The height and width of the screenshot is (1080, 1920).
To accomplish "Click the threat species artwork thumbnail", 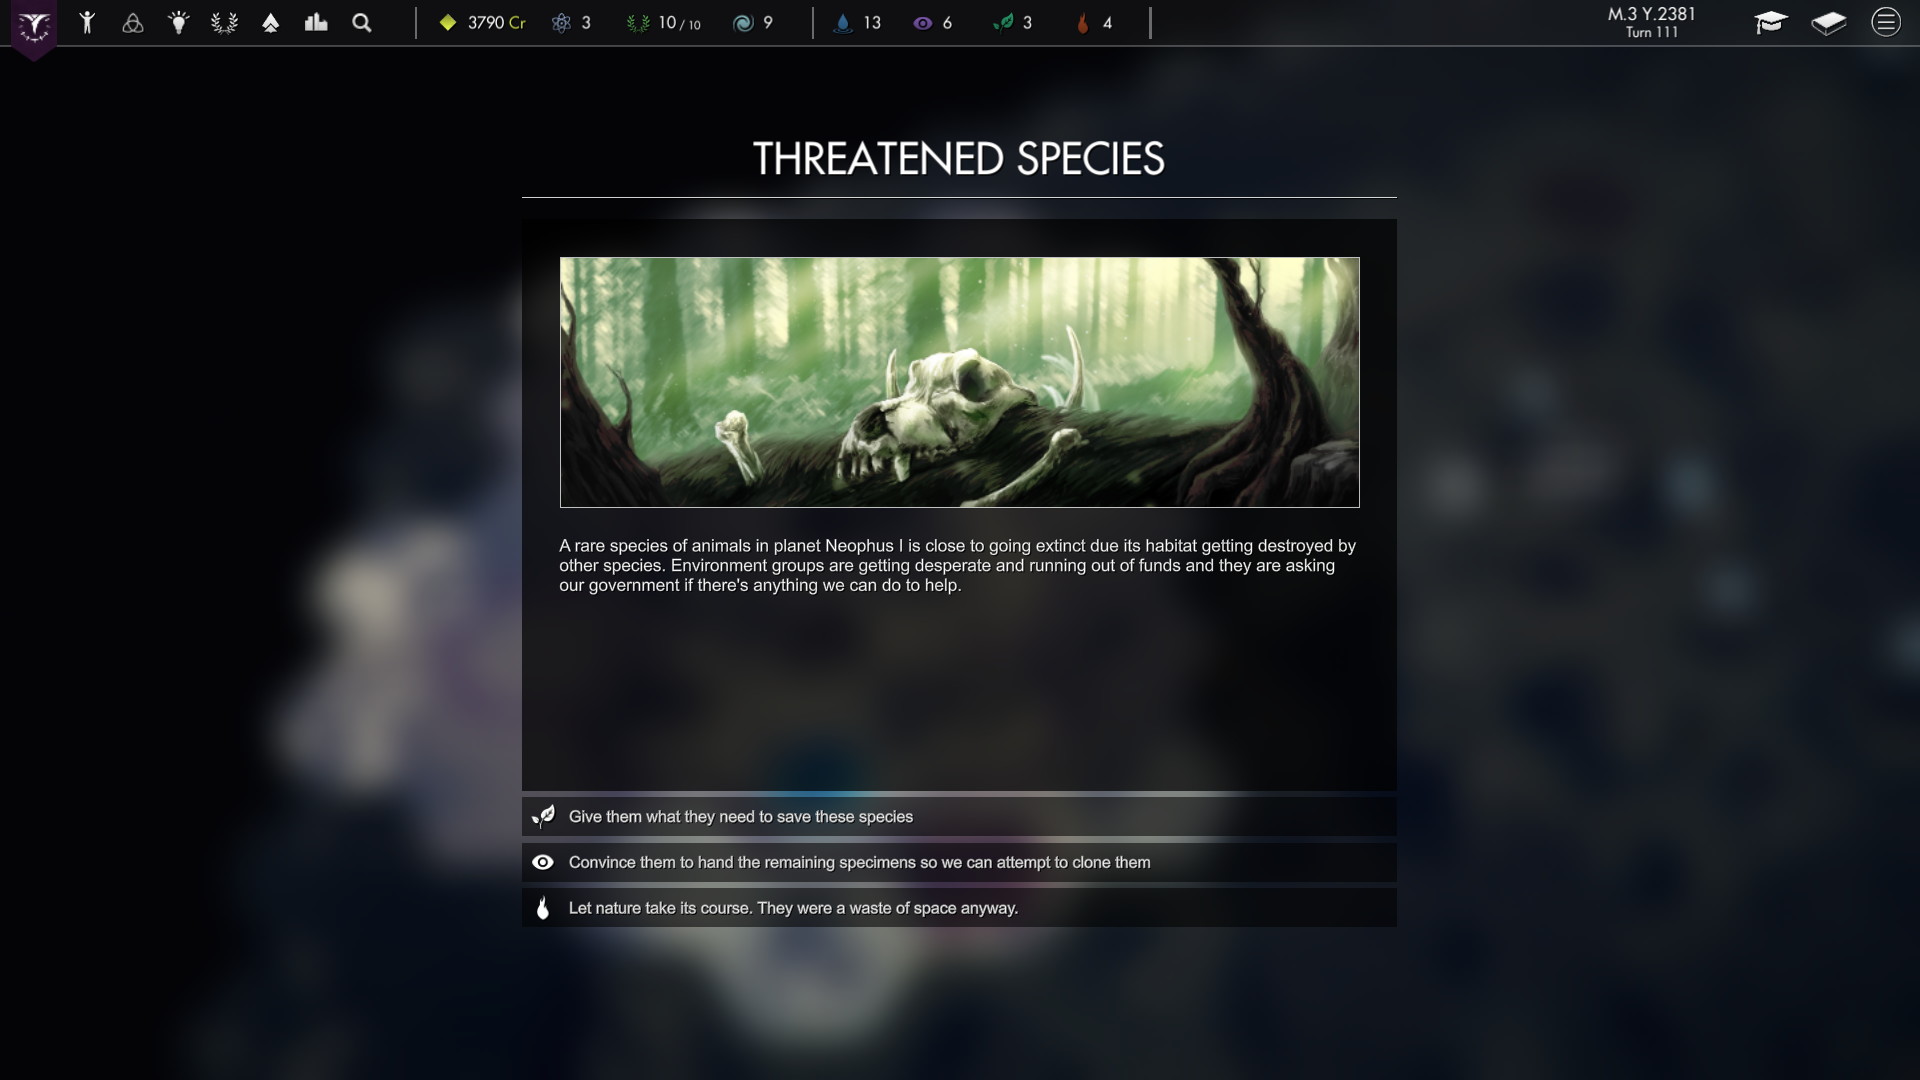I will 959,382.
